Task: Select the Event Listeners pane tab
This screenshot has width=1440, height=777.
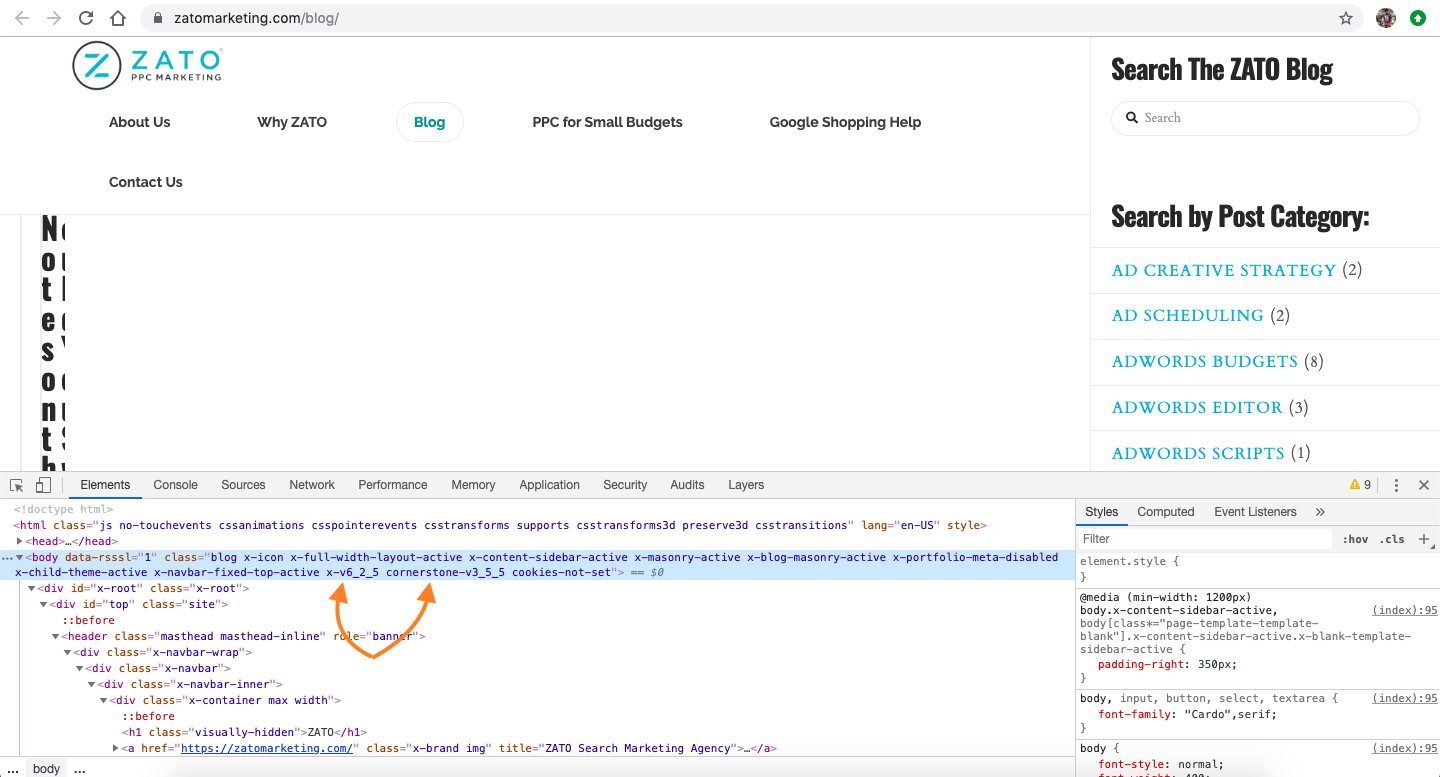Action: tap(1255, 512)
